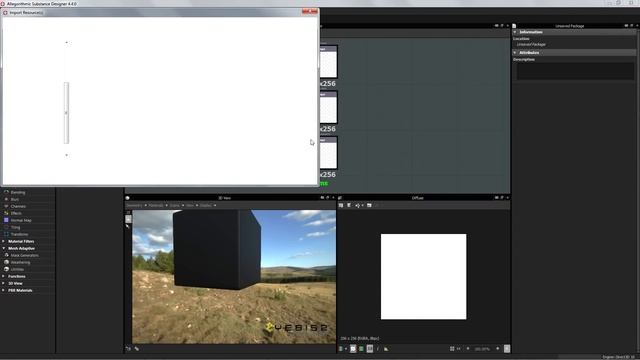Open the View menu in 3D view
The image size is (640, 360).
[x=191, y=205]
